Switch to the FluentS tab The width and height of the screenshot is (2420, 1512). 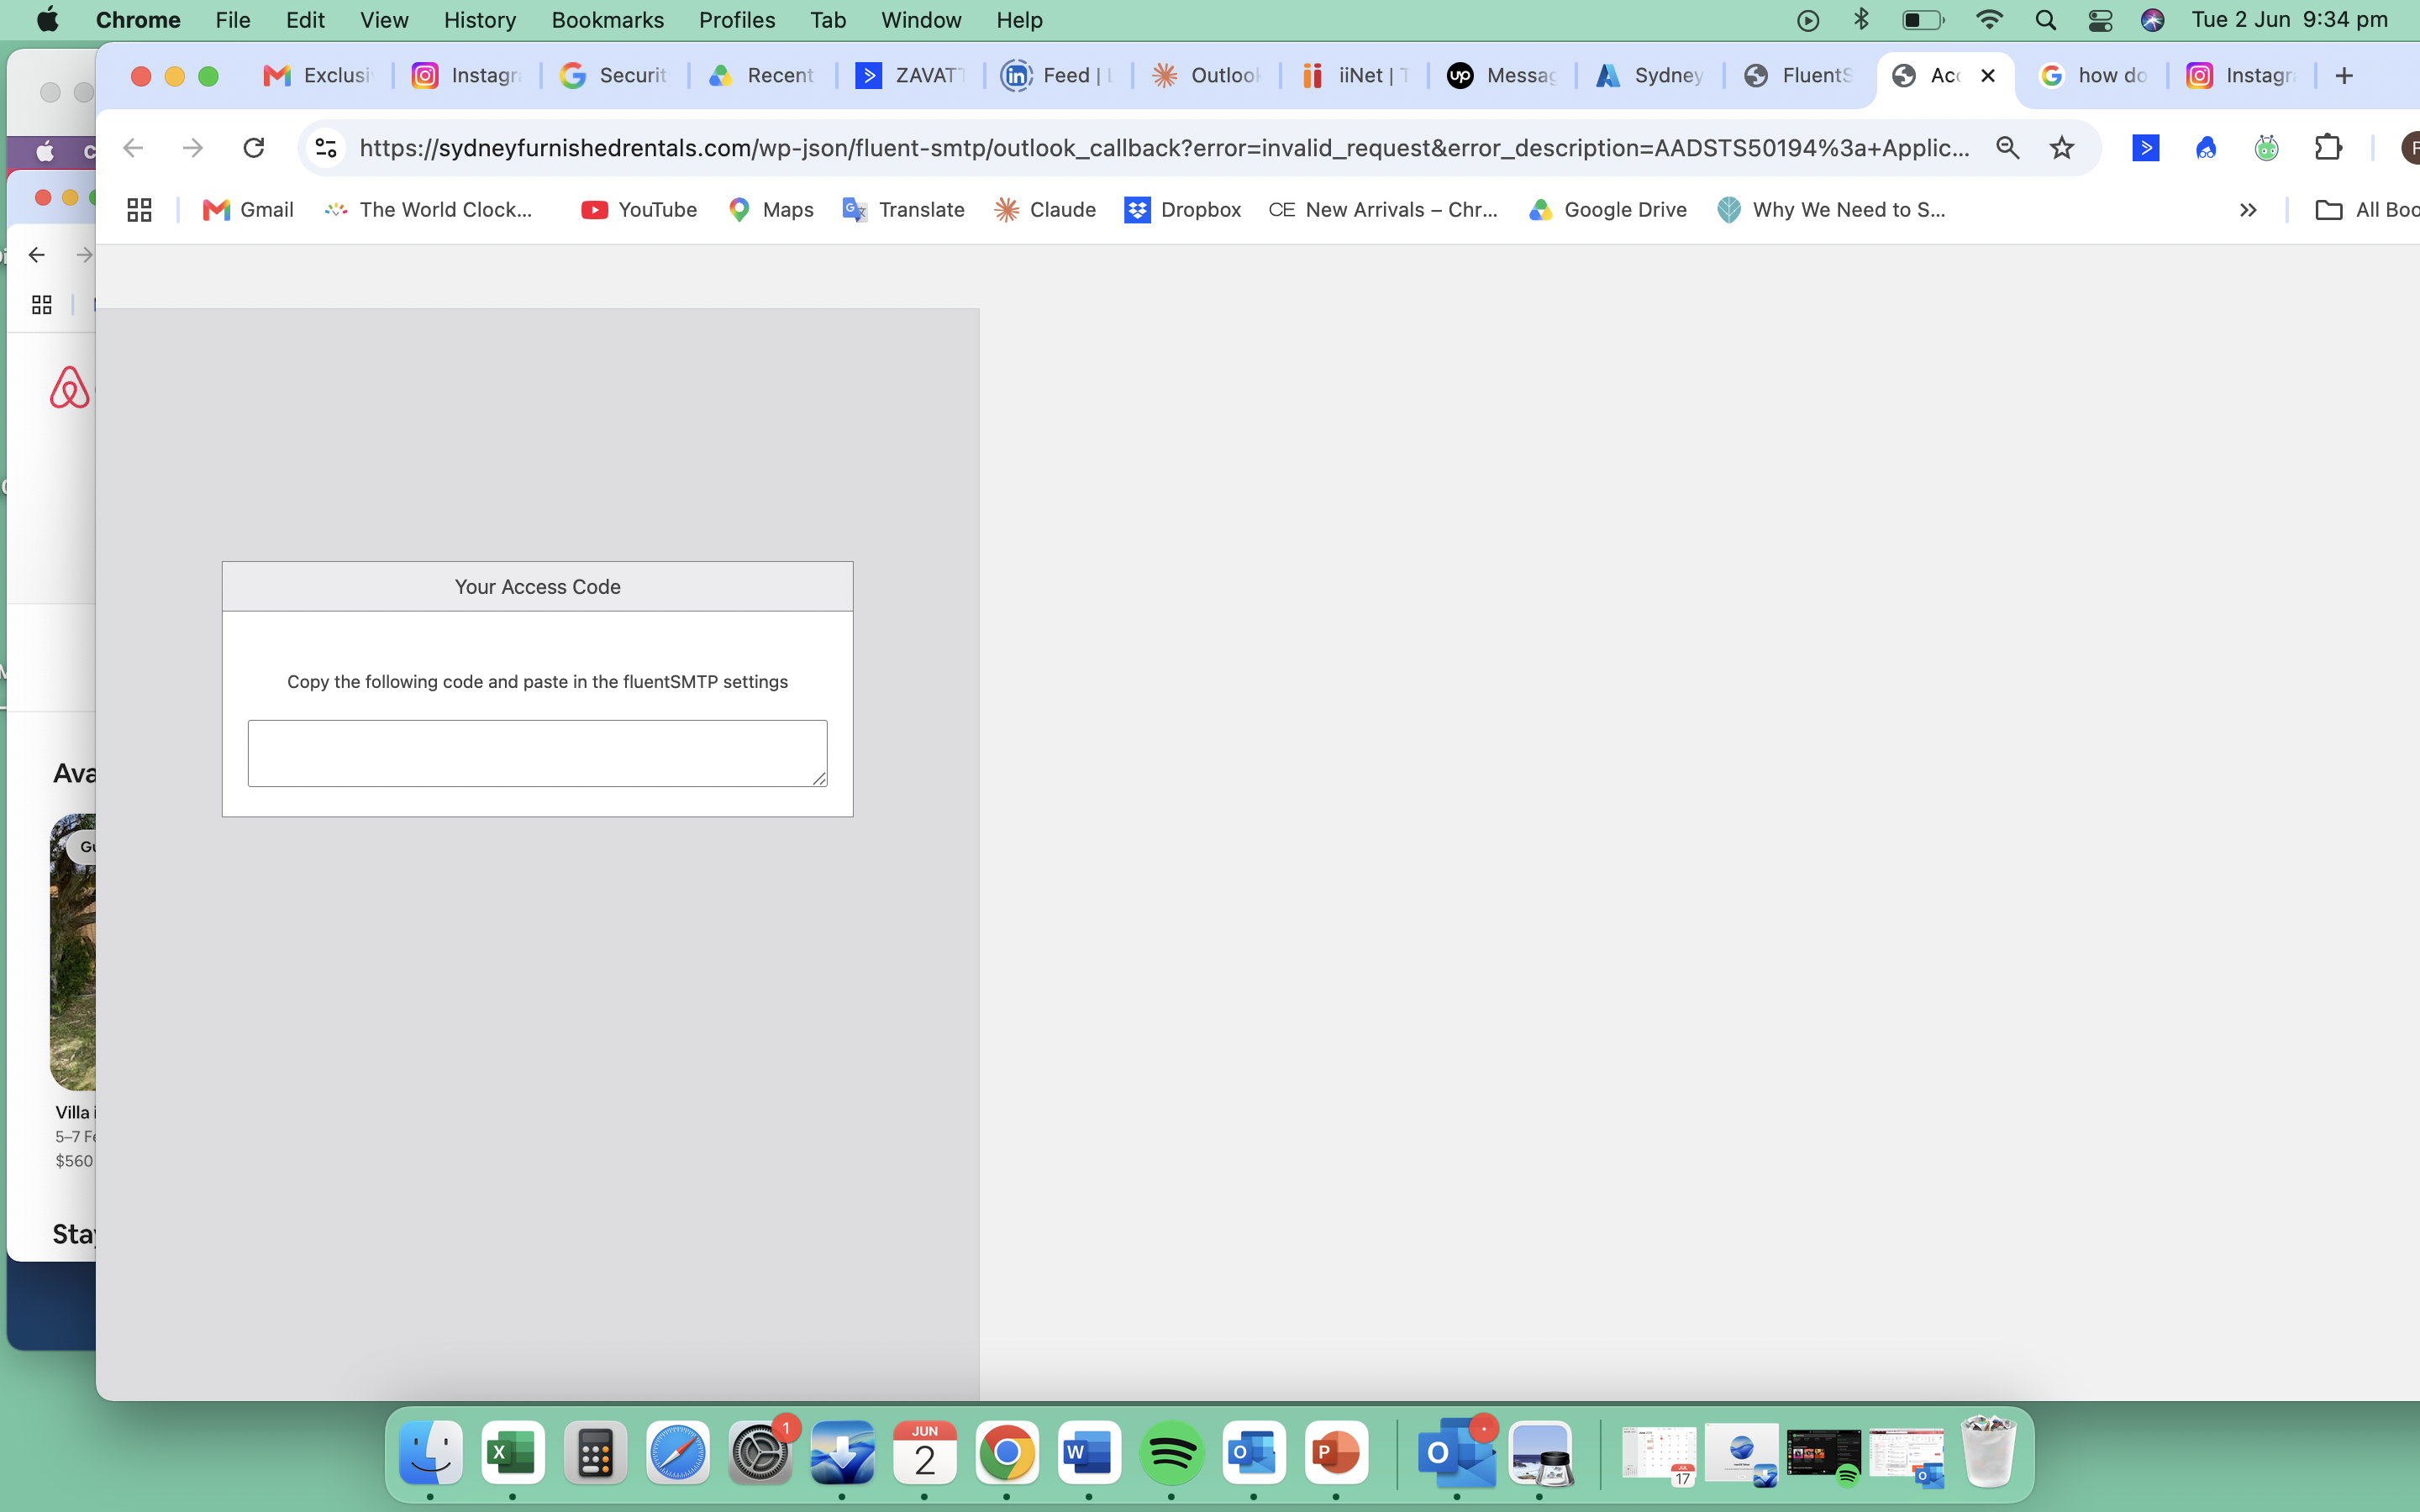point(1798,75)
